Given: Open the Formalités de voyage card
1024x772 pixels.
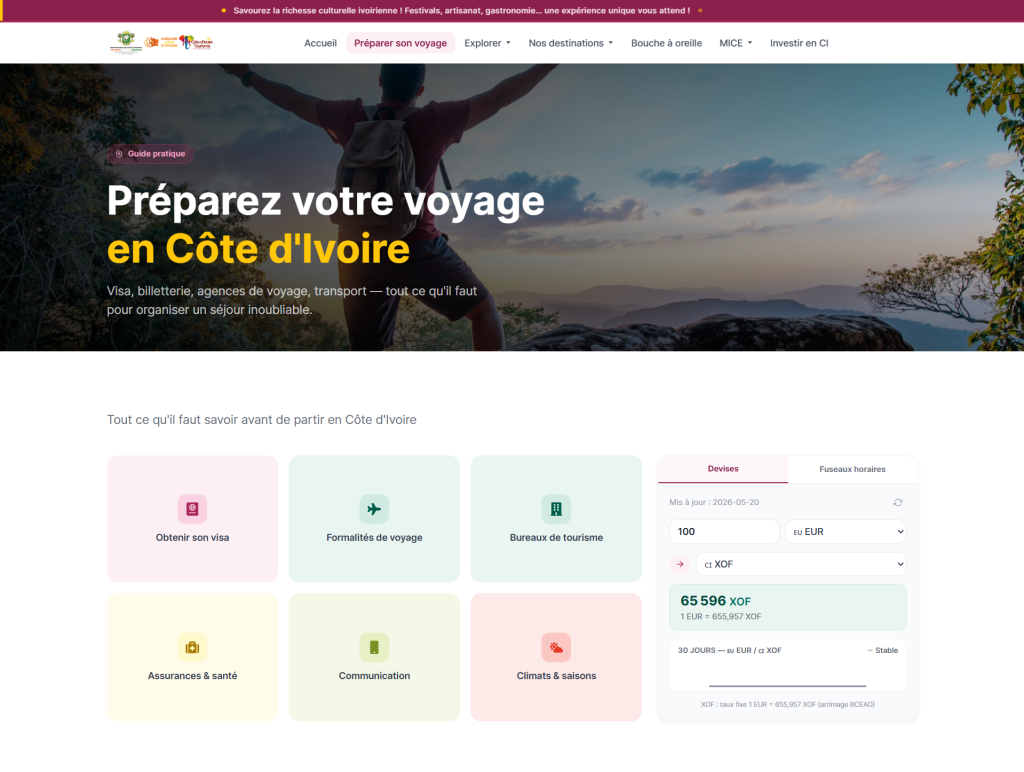Looking at the screenshot, I should [x=374, y=519].
